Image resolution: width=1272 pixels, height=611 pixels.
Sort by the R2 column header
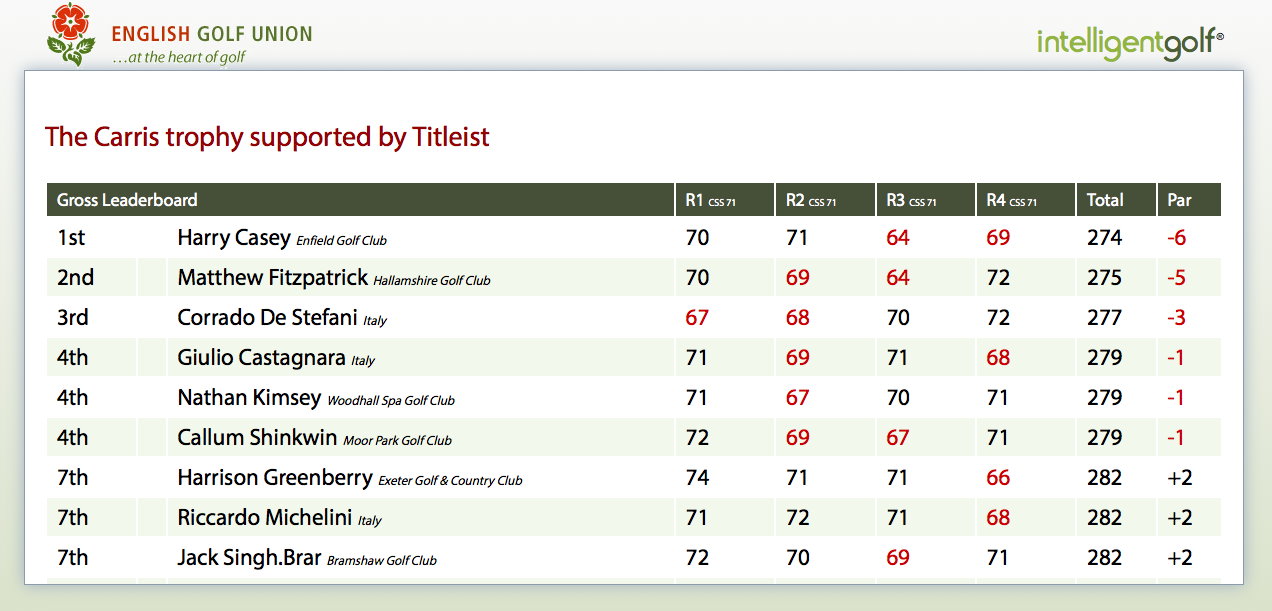coord(810,200)
